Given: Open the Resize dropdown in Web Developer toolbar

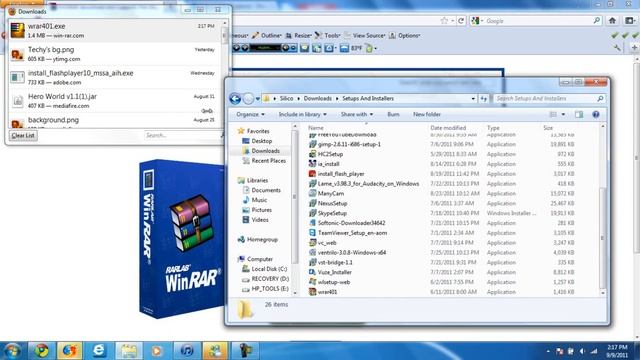Looking at the screenshot, I should click(x=299, y=36).
